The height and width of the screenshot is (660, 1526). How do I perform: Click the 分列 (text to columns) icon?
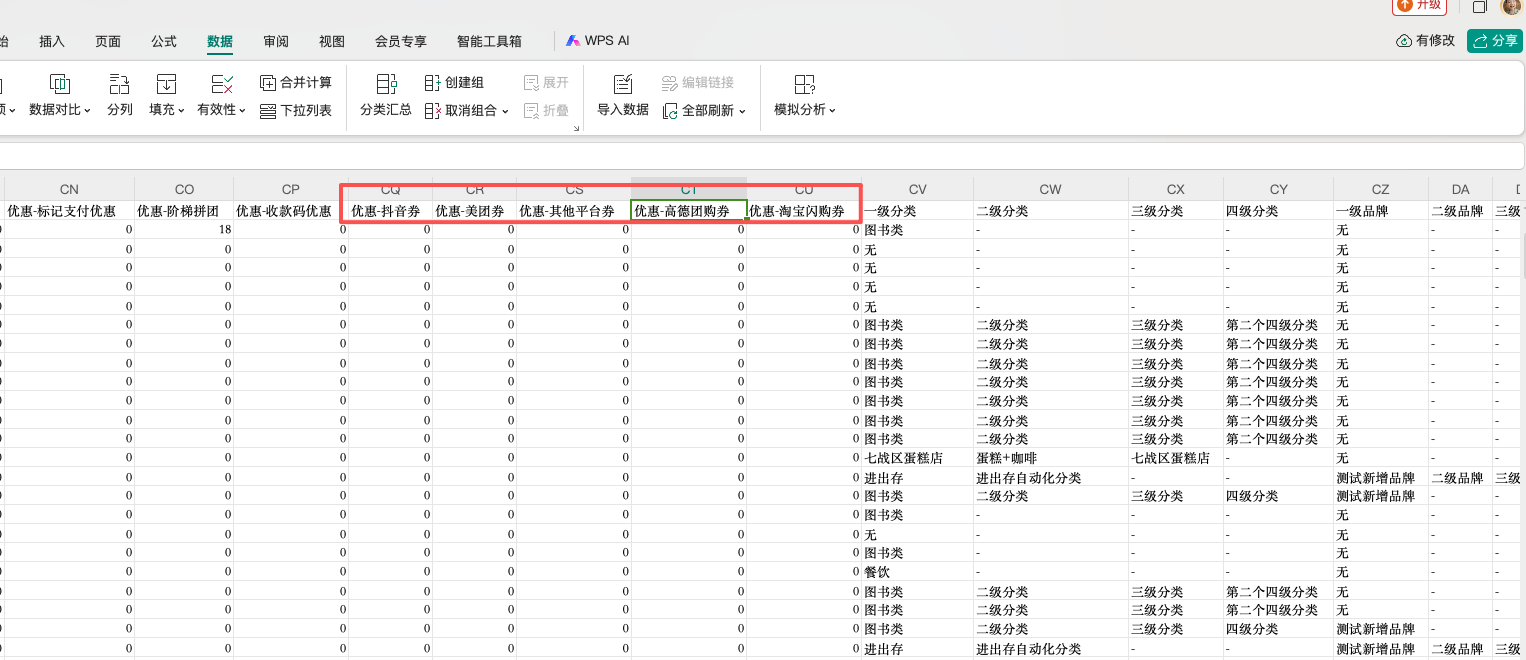(119, 85)
